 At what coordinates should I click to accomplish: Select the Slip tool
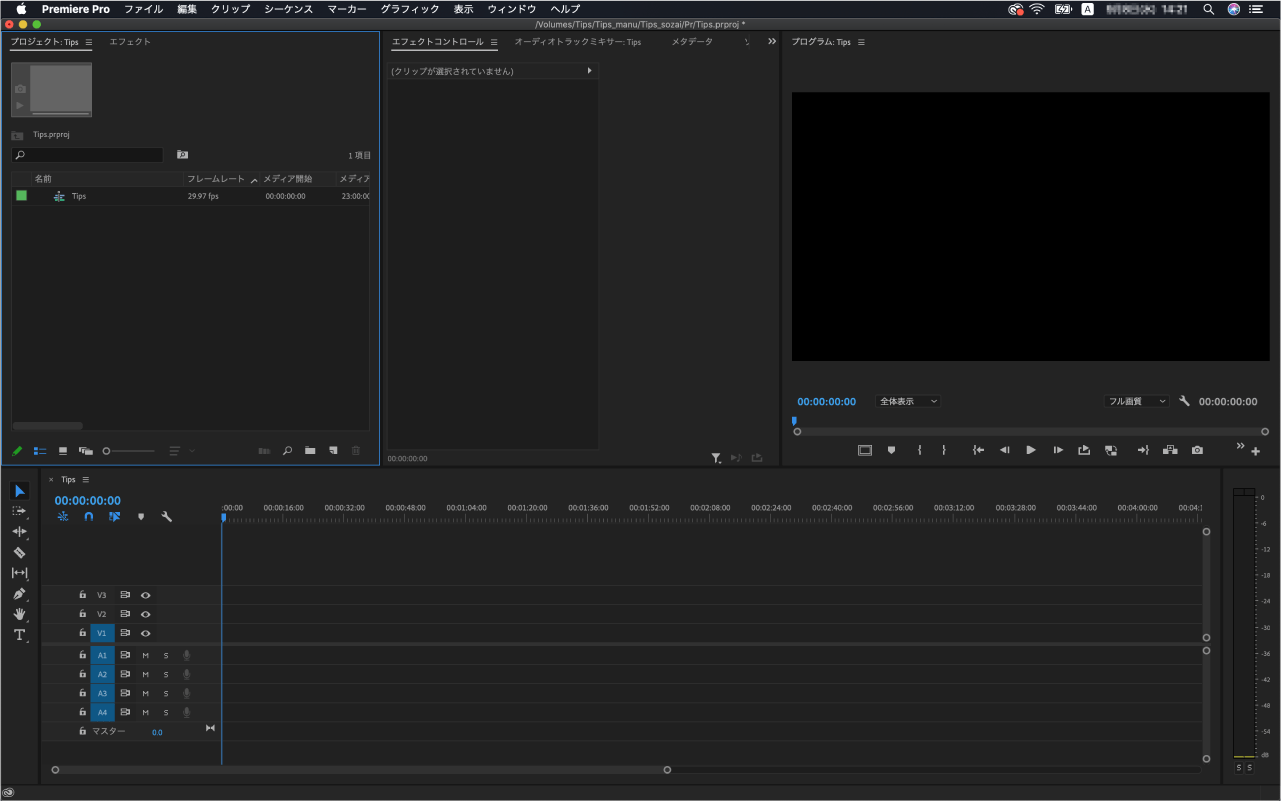click(19, 573)
